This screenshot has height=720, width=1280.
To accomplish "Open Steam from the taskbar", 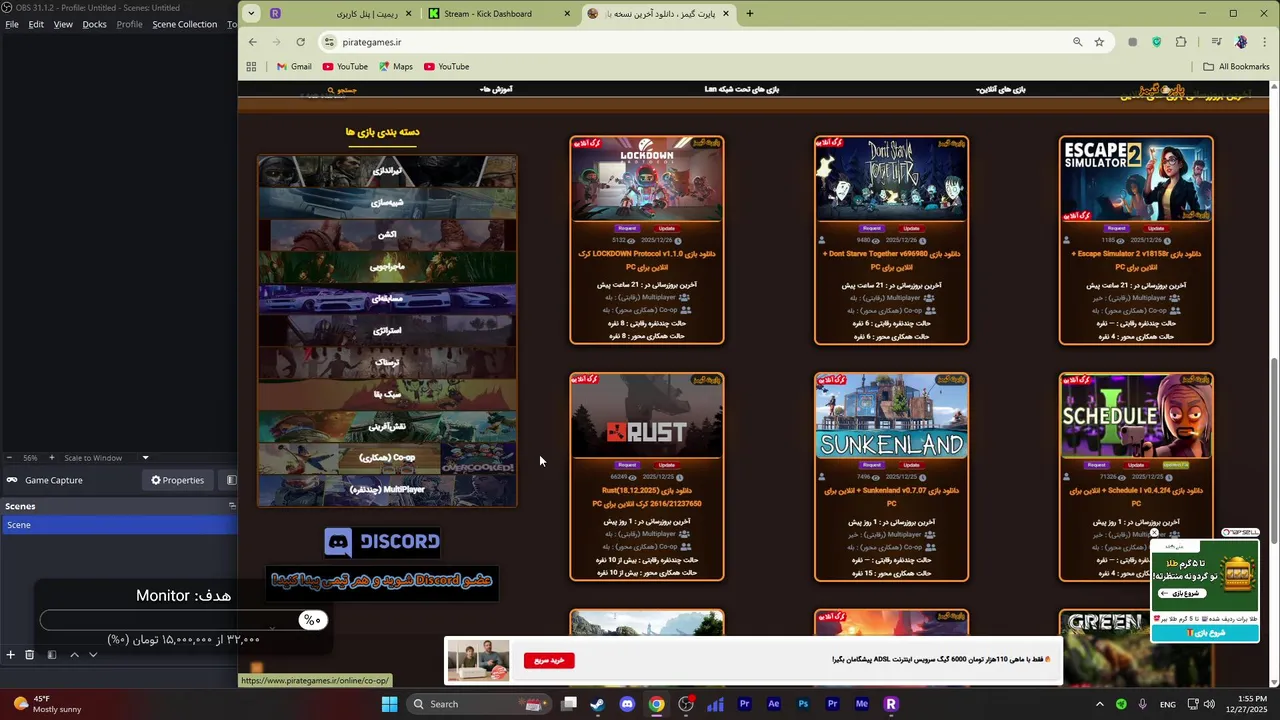I will [x=597, y=704].
